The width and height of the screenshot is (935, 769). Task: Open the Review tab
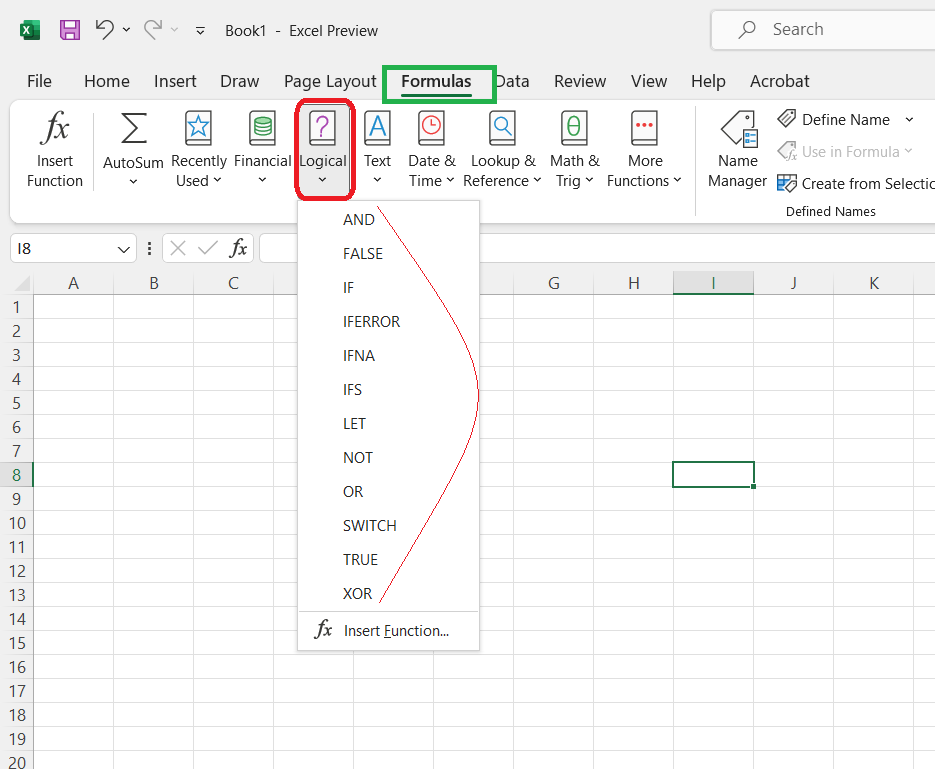pyautogui.click(x=580, y=81)
